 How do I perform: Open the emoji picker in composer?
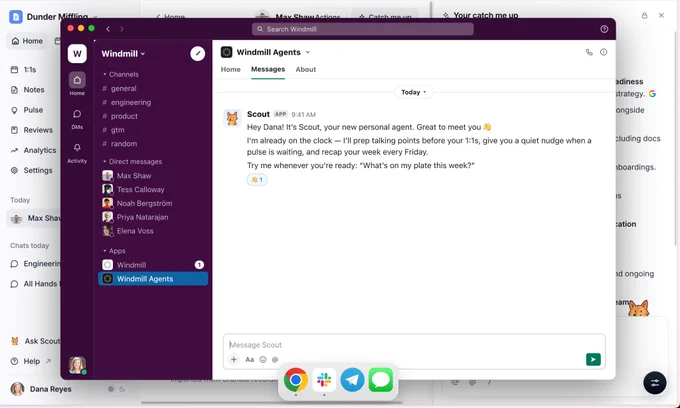[263, 359]
